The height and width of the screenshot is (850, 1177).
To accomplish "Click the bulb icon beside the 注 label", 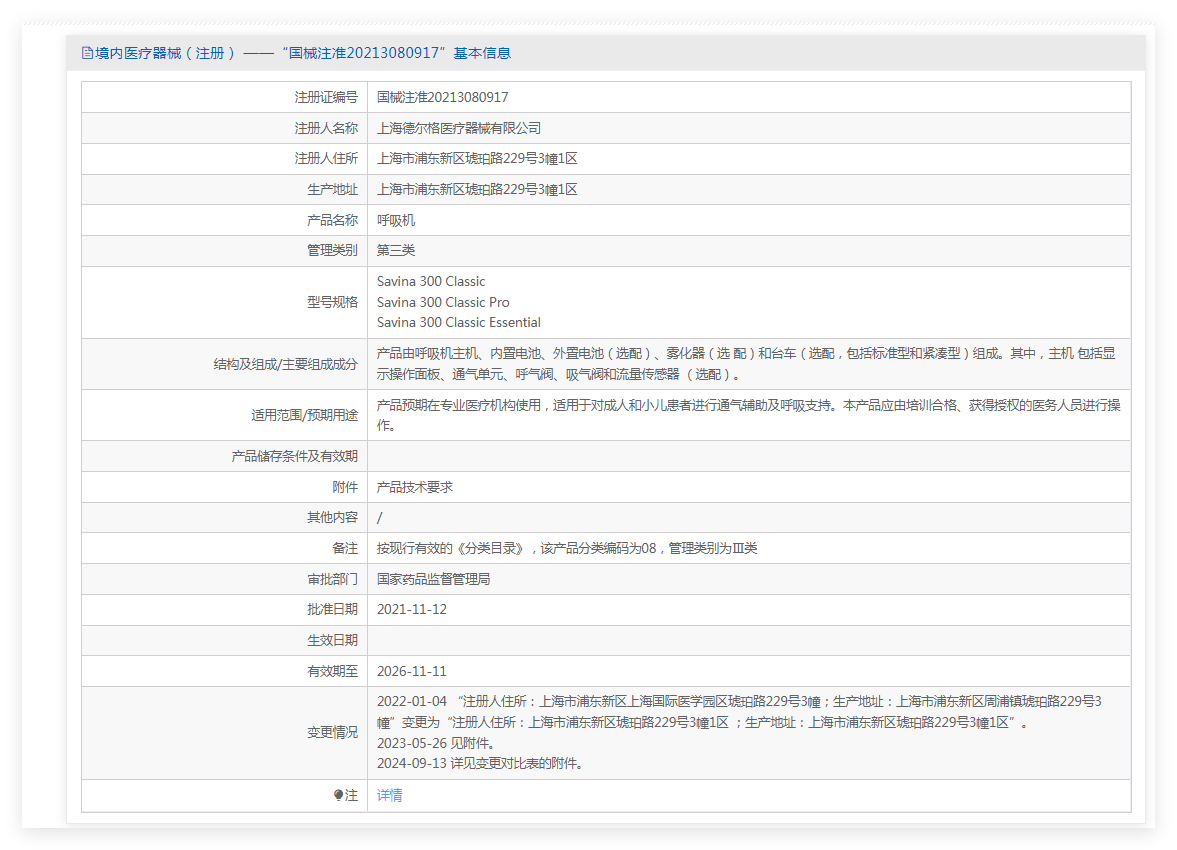I will 339,796.
